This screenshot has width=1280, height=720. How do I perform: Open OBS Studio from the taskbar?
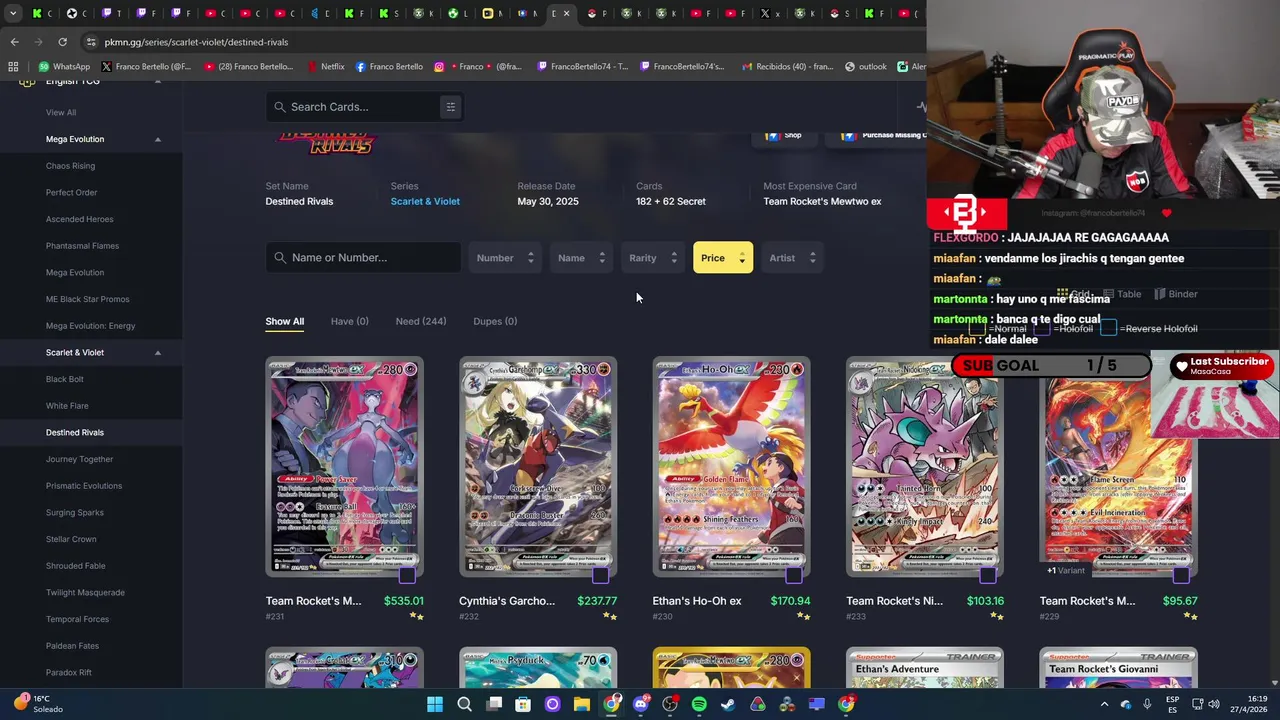click(x=670, y=704)
